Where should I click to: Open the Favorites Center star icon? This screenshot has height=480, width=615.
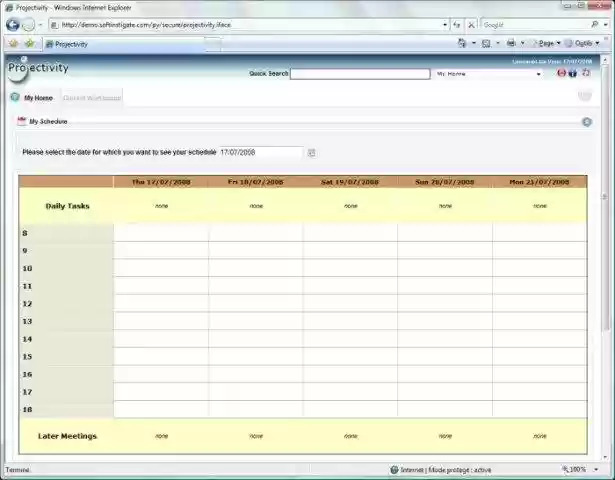(x=14, y=44)
